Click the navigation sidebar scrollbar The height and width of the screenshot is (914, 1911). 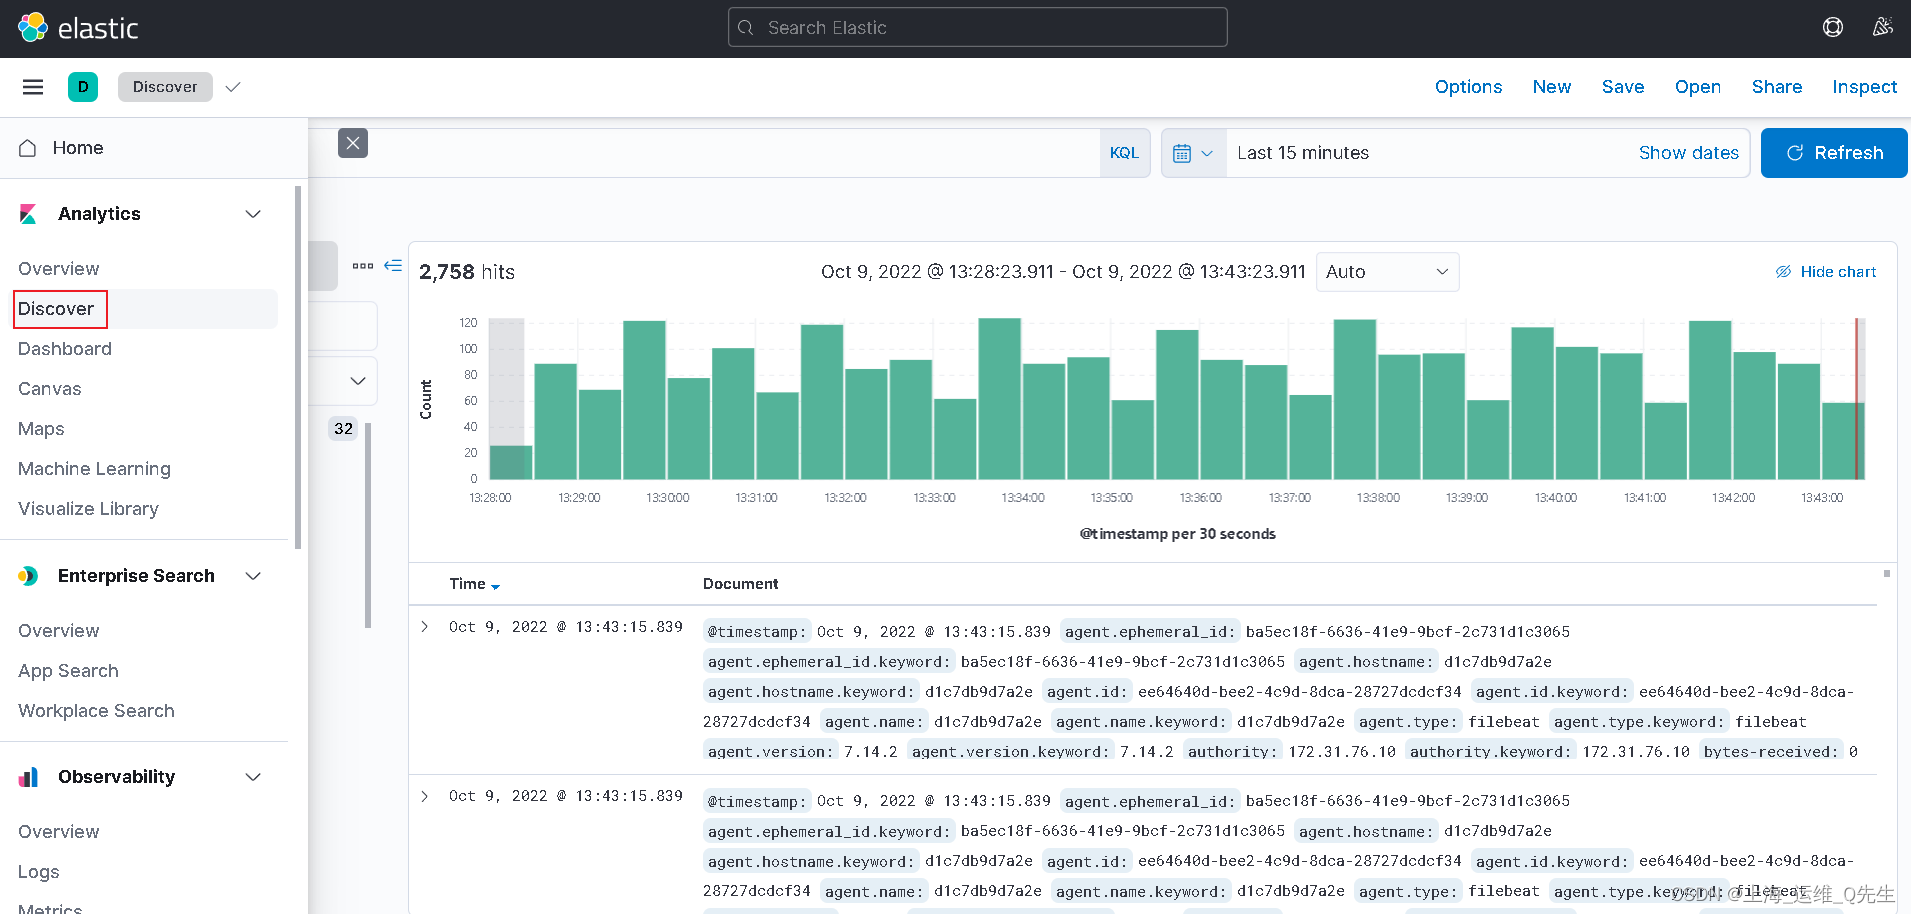click(x=298, y=367)
